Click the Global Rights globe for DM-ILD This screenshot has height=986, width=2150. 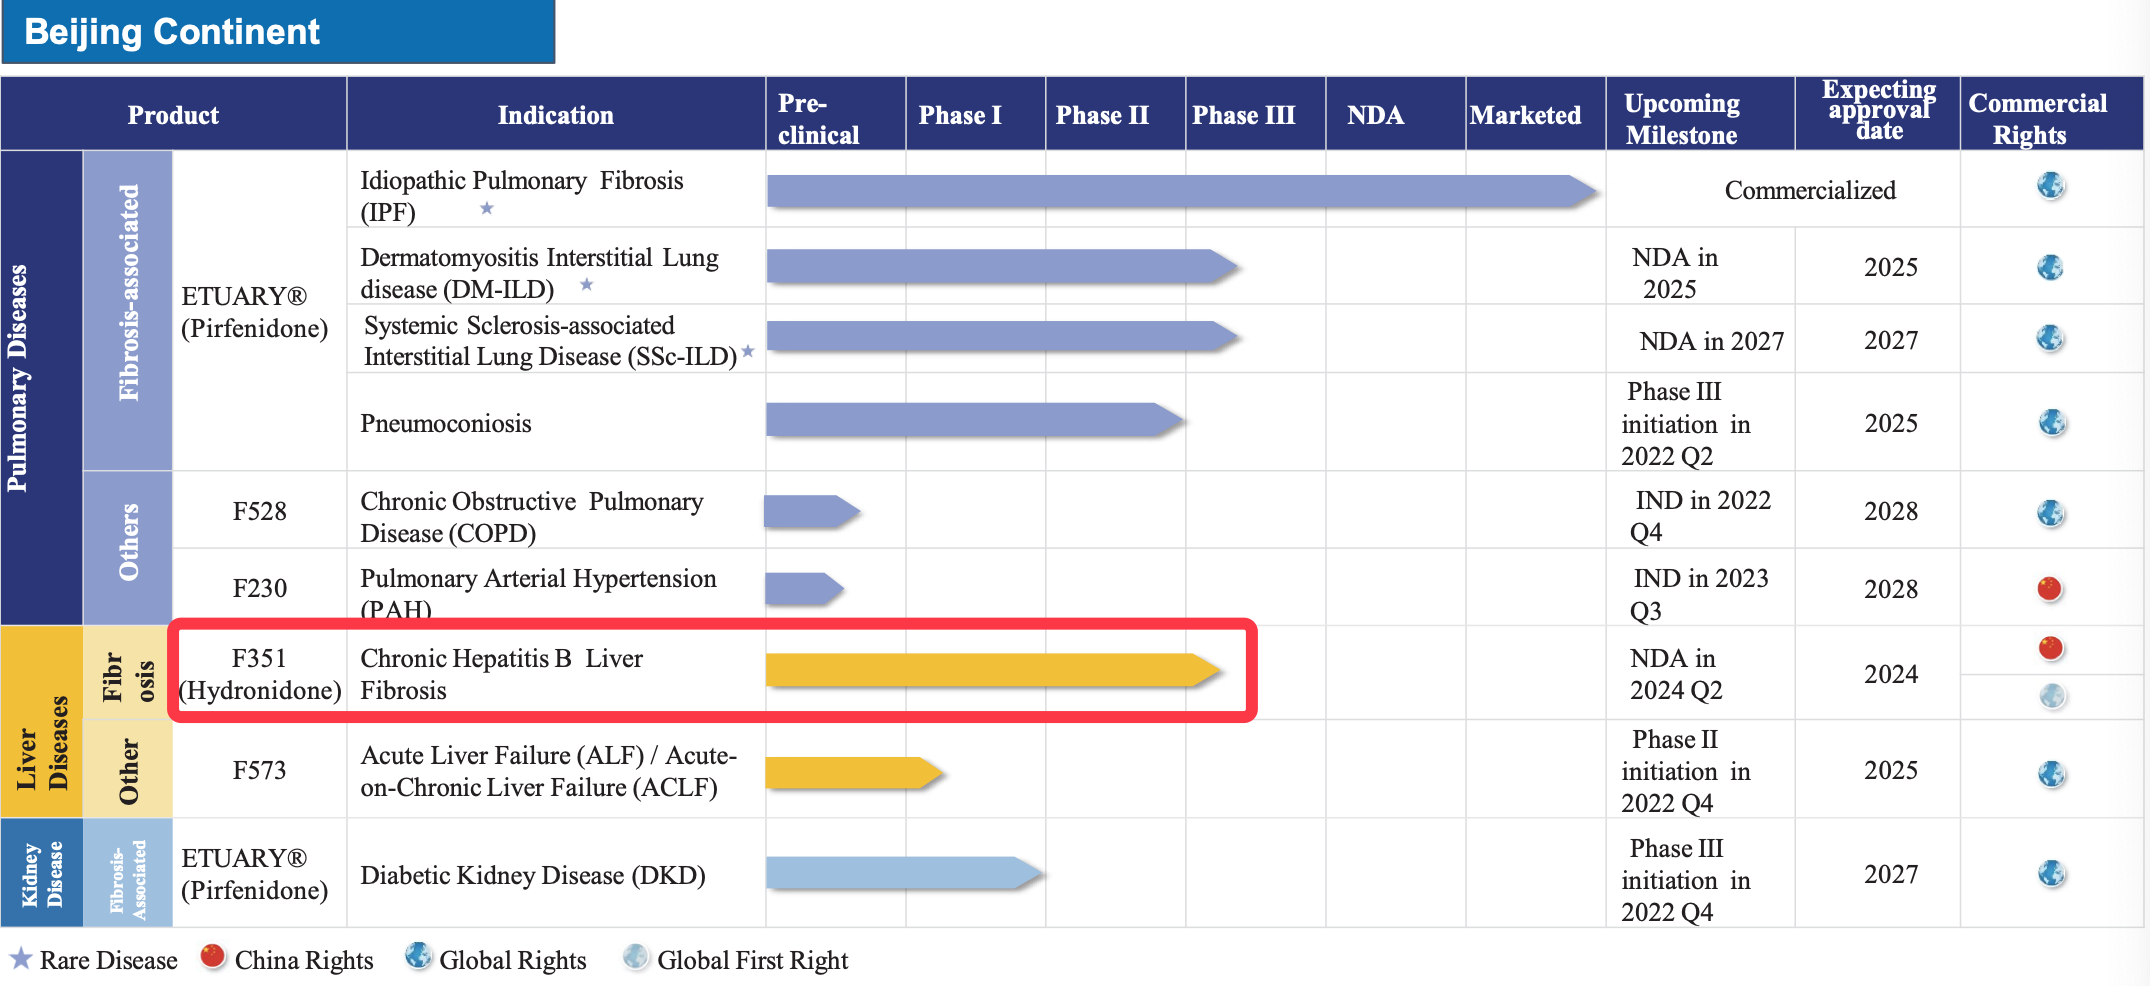coord(2050,267)
